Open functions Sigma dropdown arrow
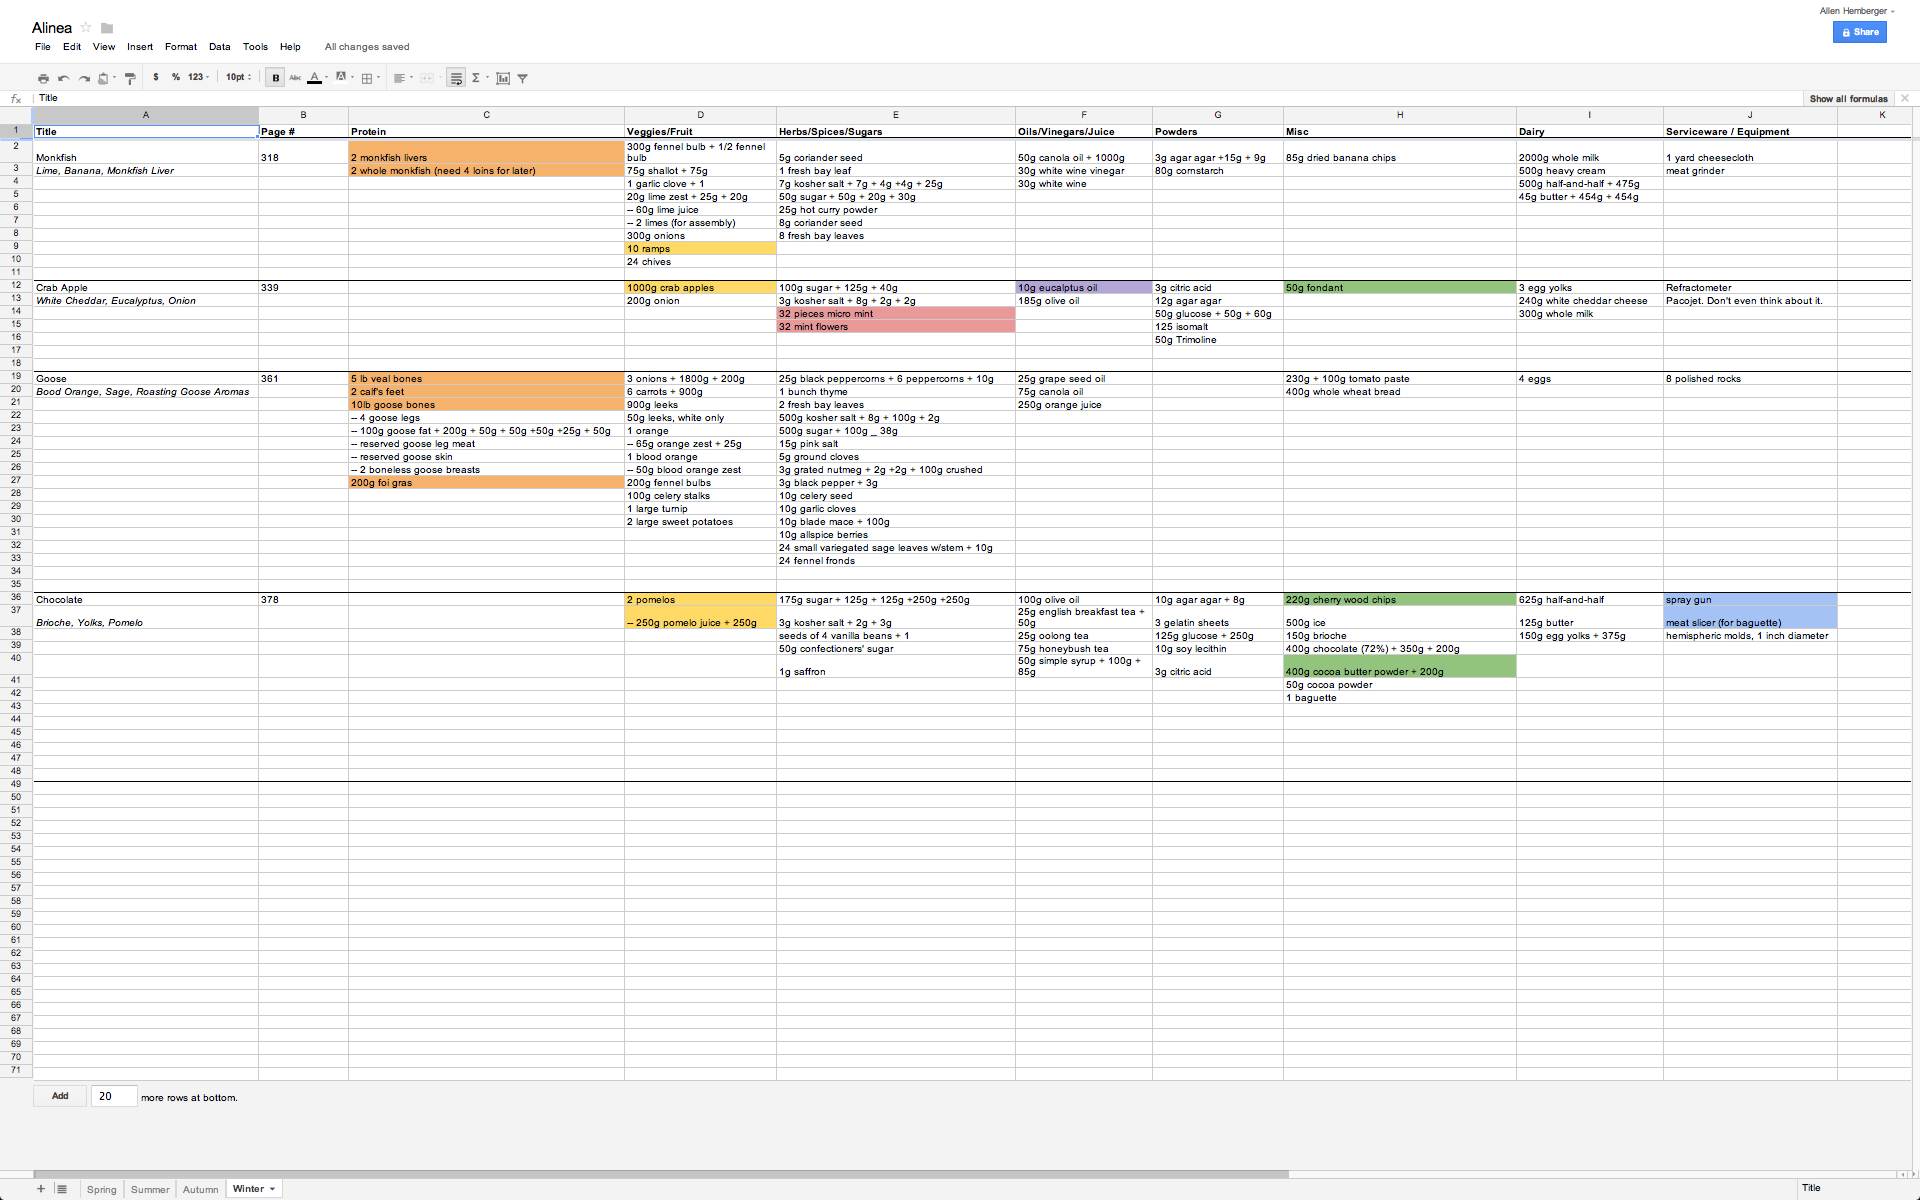Screen dimensions: 1920x1200 click(487, 78)
